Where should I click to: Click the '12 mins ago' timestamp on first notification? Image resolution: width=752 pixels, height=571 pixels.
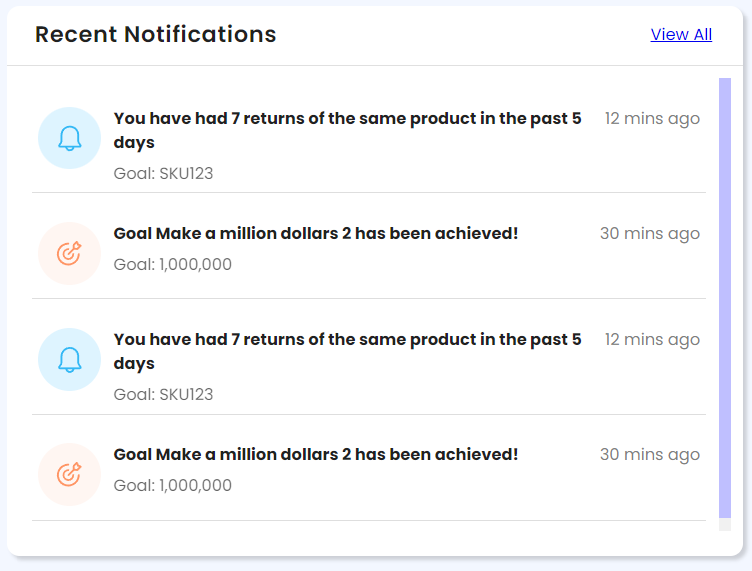[x=652, y=118]
